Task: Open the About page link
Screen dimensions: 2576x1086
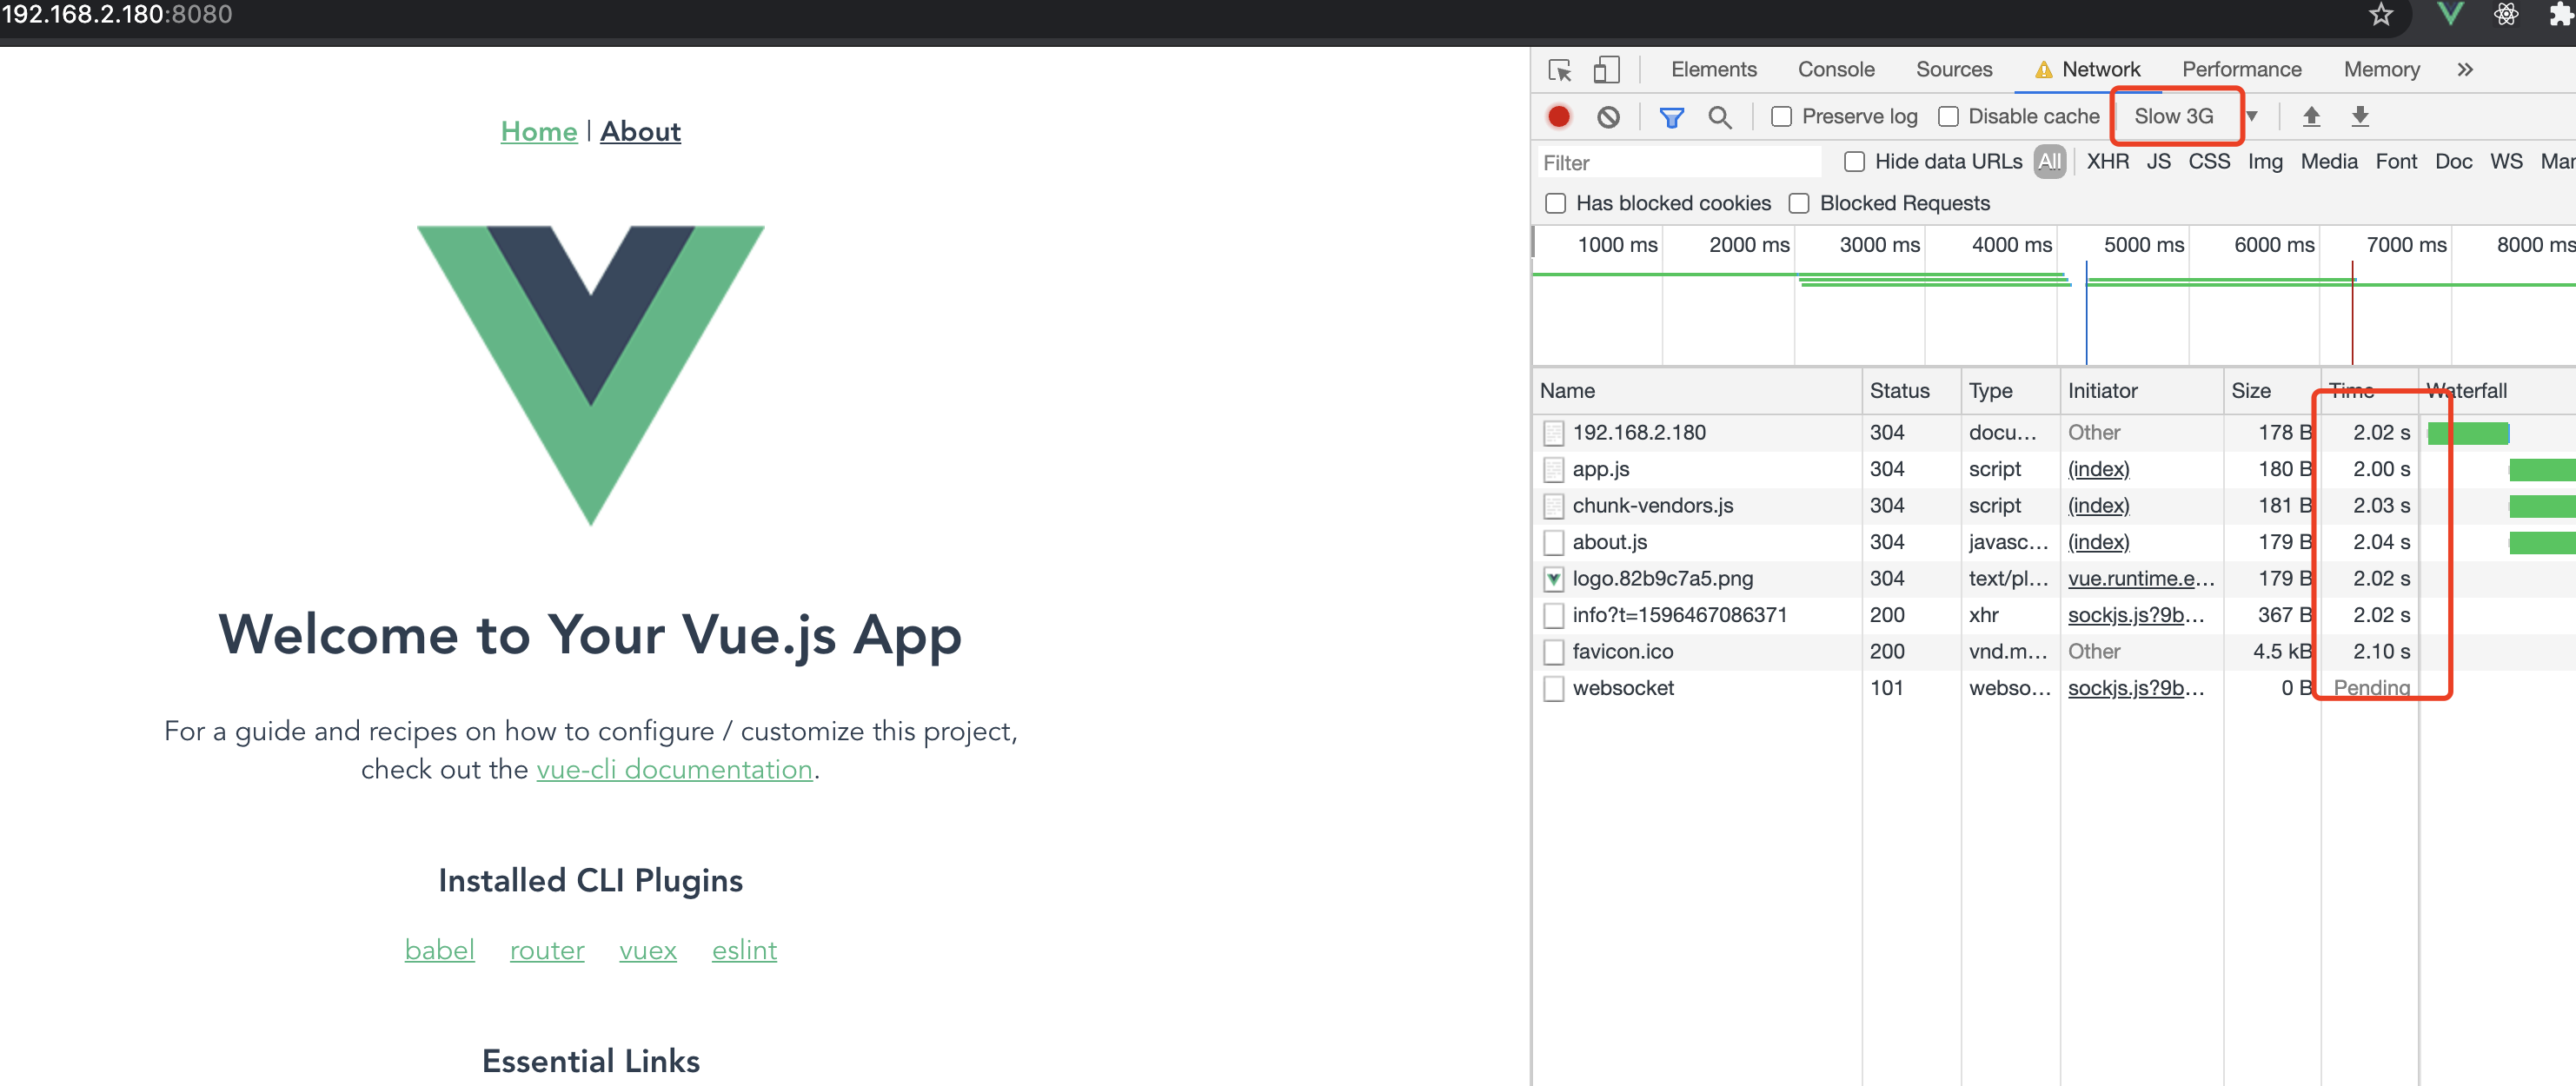Action: tap(640, 132)
